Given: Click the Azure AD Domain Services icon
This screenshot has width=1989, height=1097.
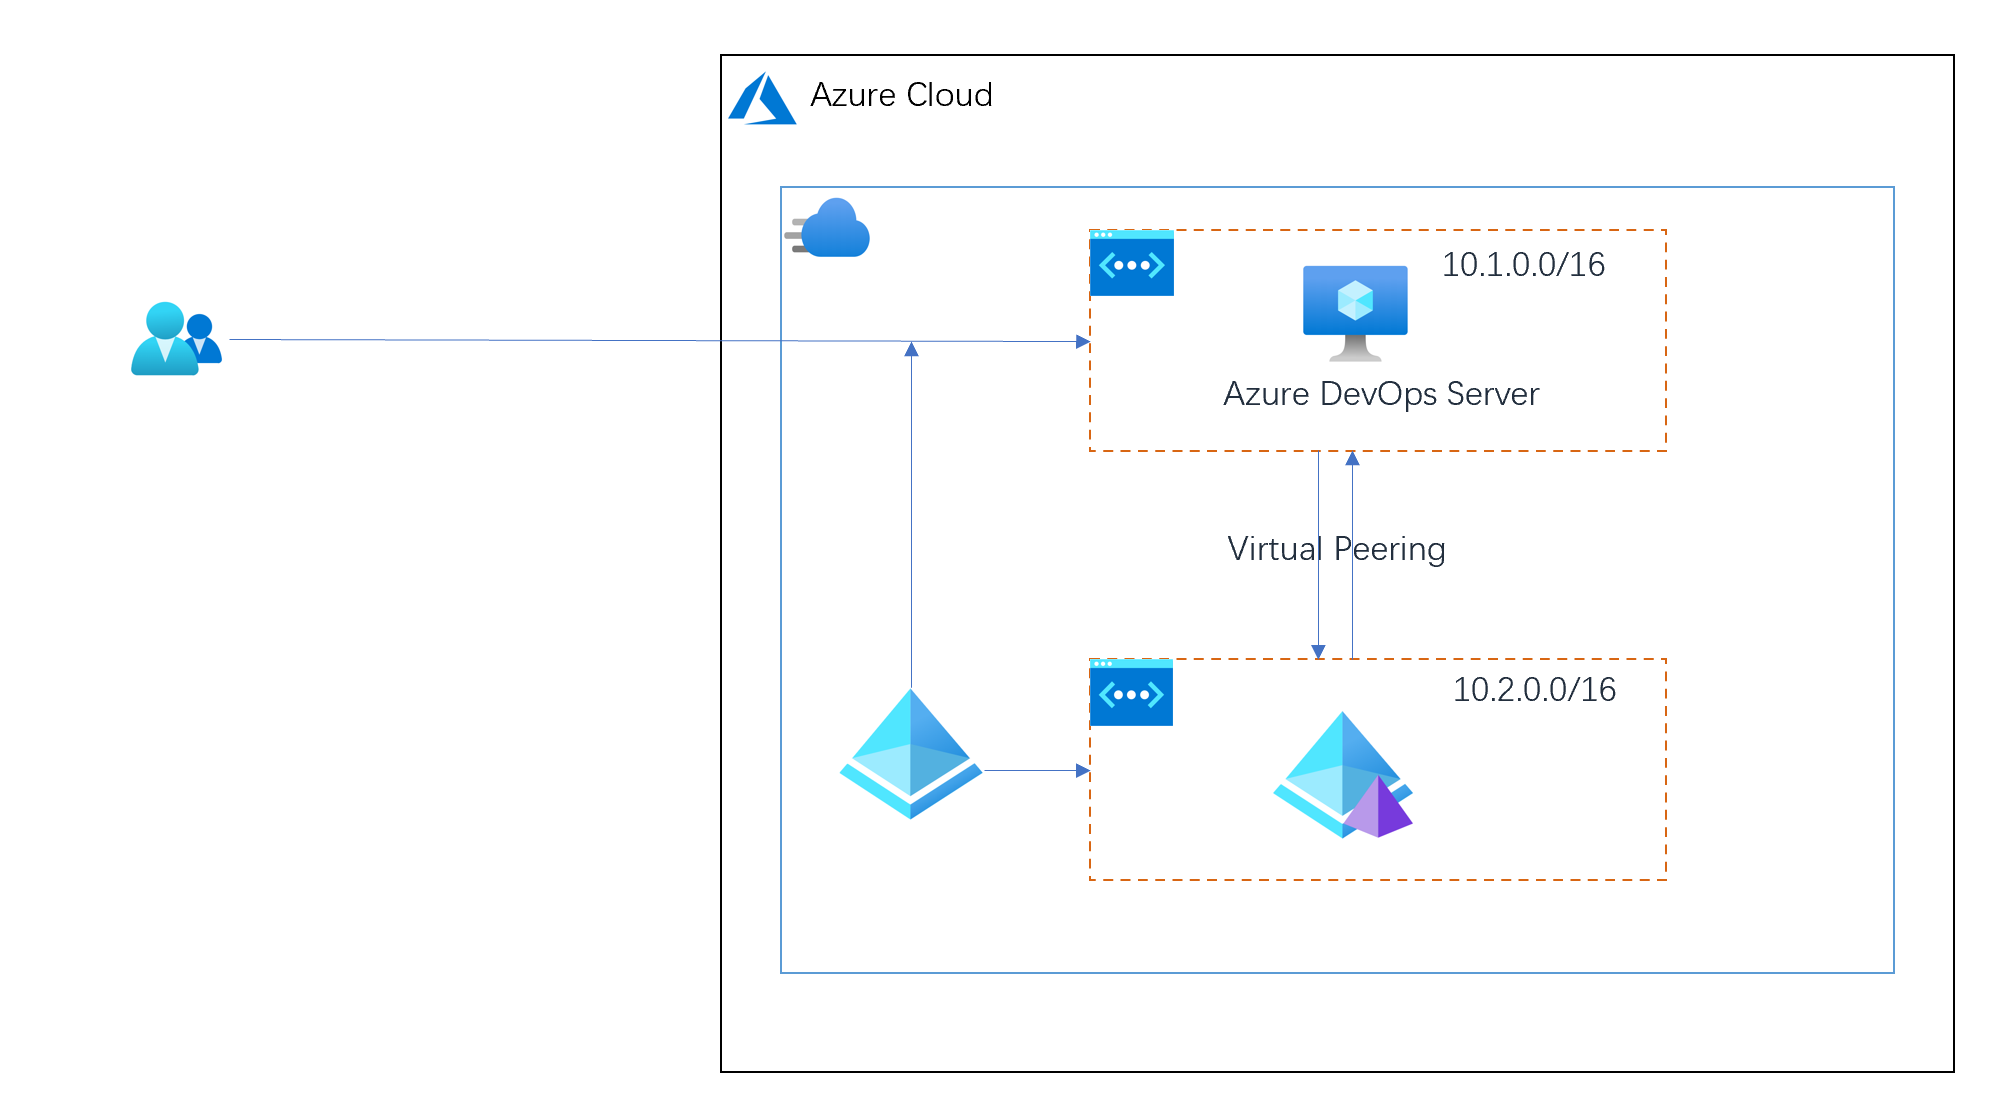Looking at the screenshot, I should coord(1343,775).
